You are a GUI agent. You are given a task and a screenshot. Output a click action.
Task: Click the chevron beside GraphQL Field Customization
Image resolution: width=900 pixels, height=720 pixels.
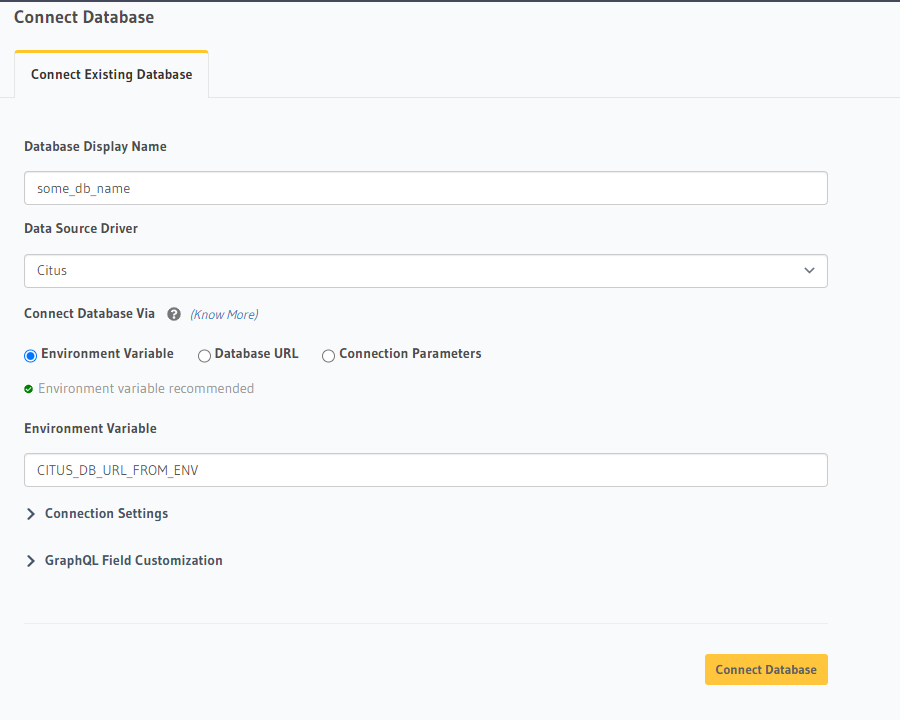(31, 561)
